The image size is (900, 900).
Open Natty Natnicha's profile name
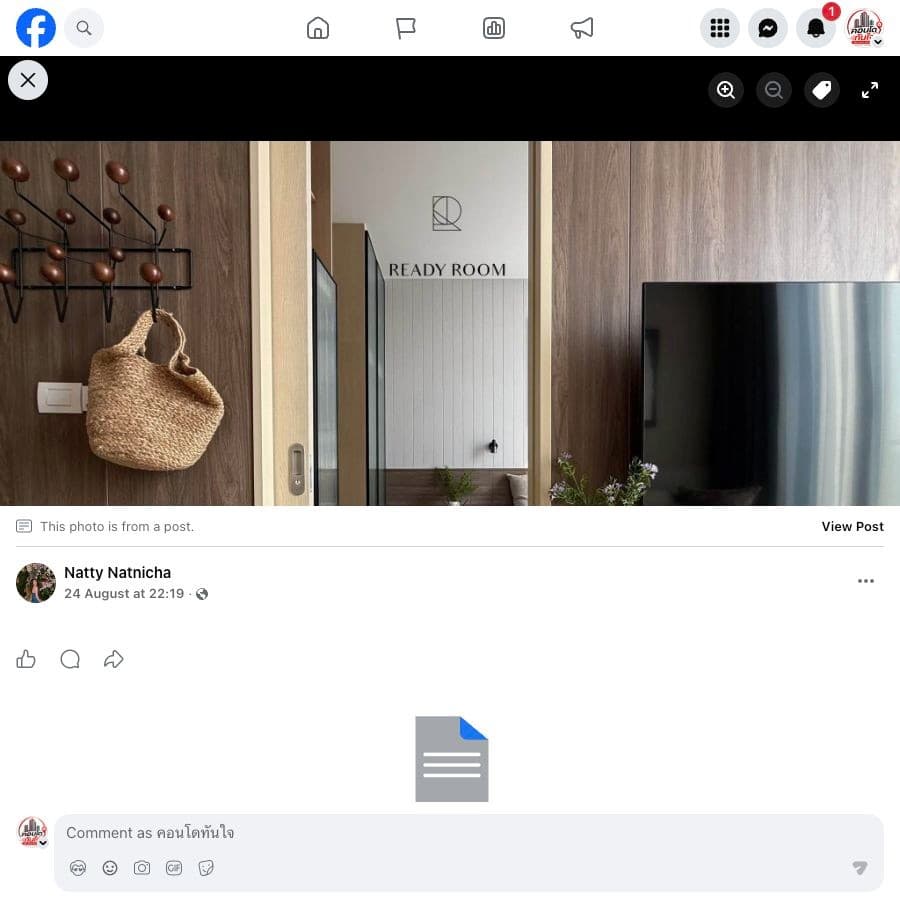coord(118,573)
